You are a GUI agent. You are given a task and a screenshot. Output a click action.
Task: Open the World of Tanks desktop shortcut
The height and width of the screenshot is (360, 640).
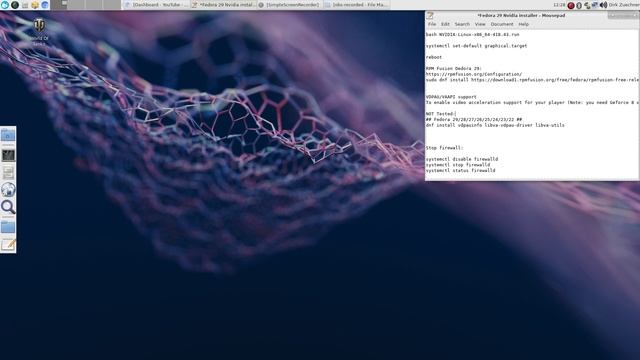[39, 31]
